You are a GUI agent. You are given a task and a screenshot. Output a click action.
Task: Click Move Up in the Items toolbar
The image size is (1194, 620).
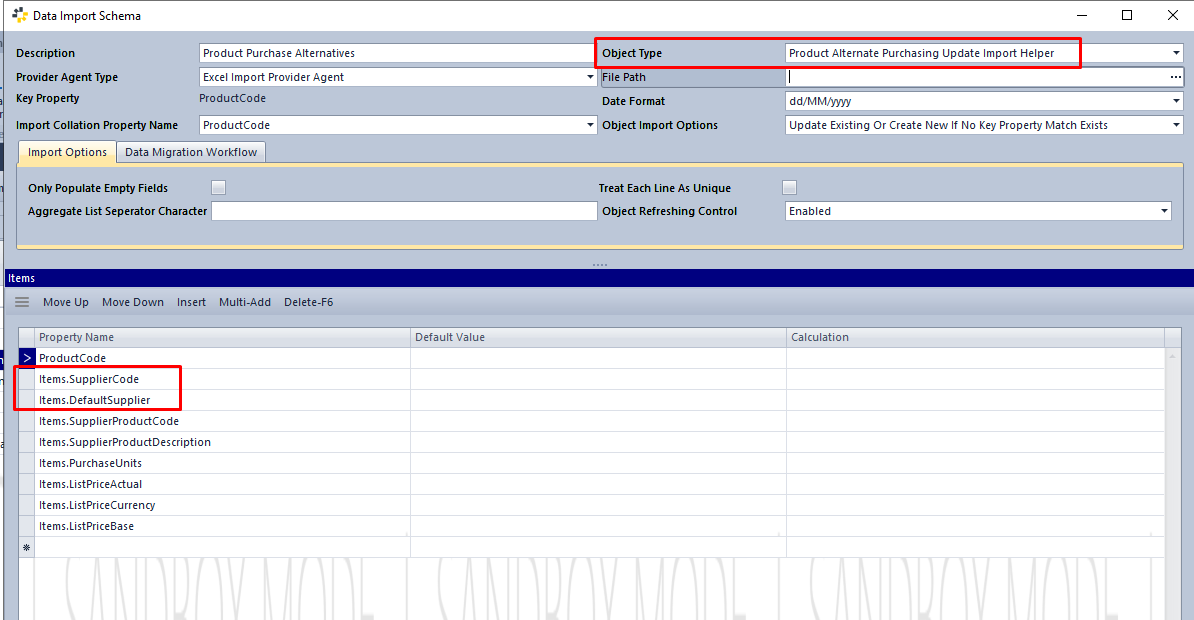click(x=65, y=301)
